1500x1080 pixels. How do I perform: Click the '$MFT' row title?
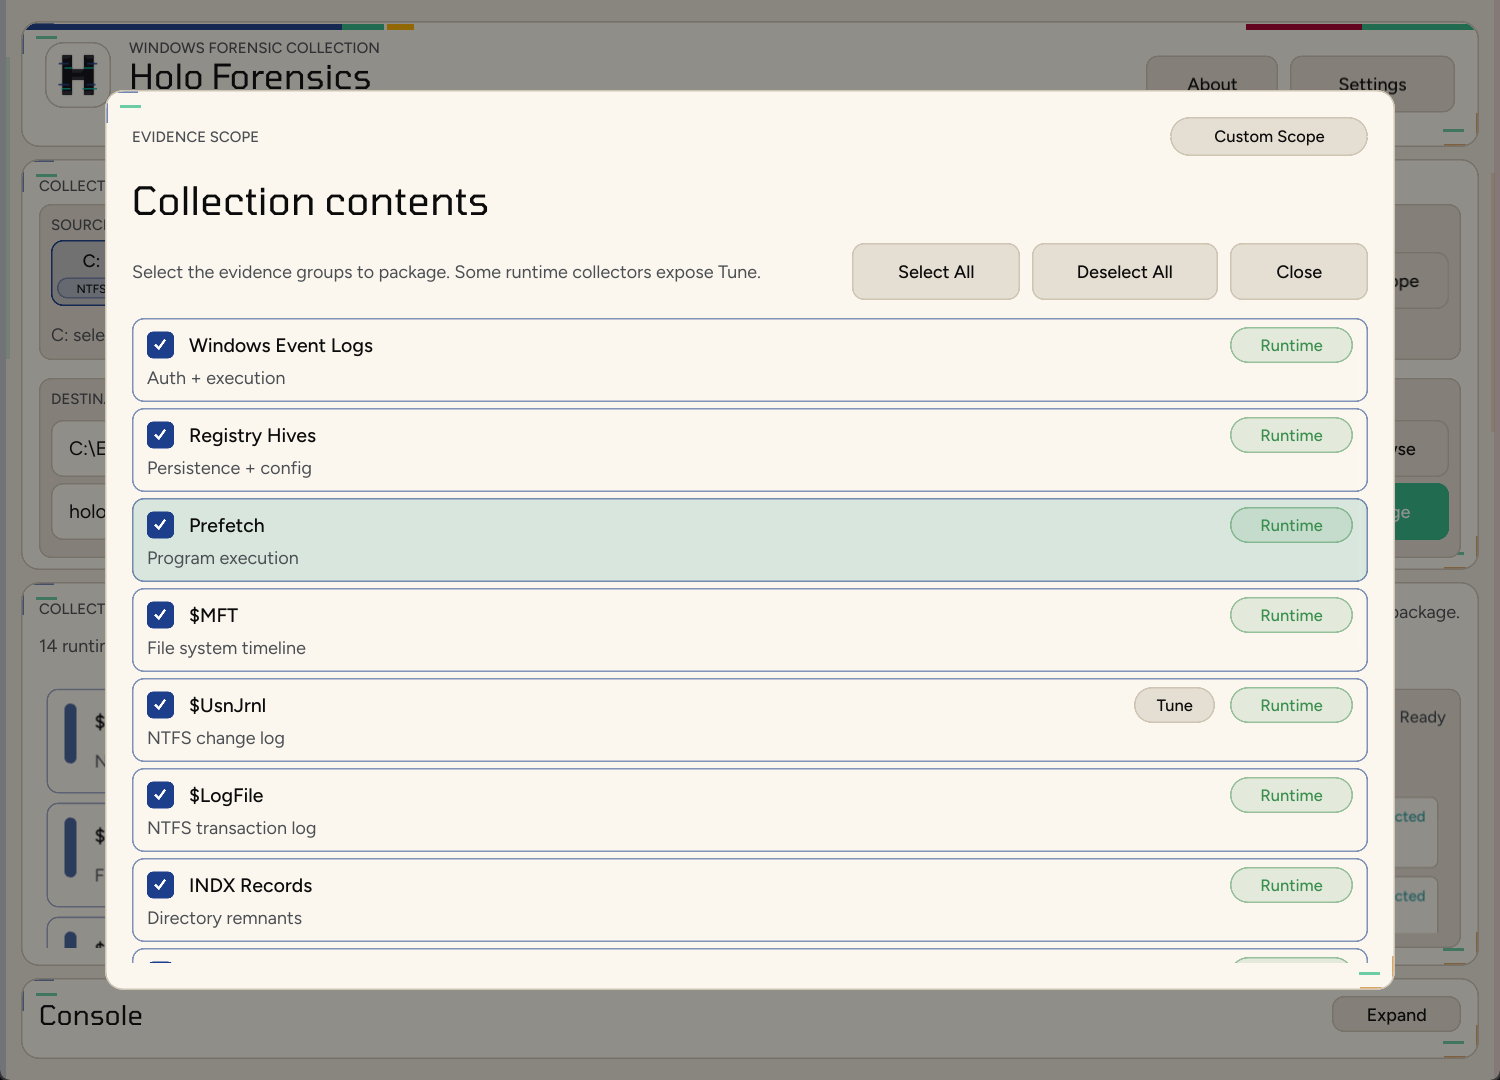tap(213, 615)
